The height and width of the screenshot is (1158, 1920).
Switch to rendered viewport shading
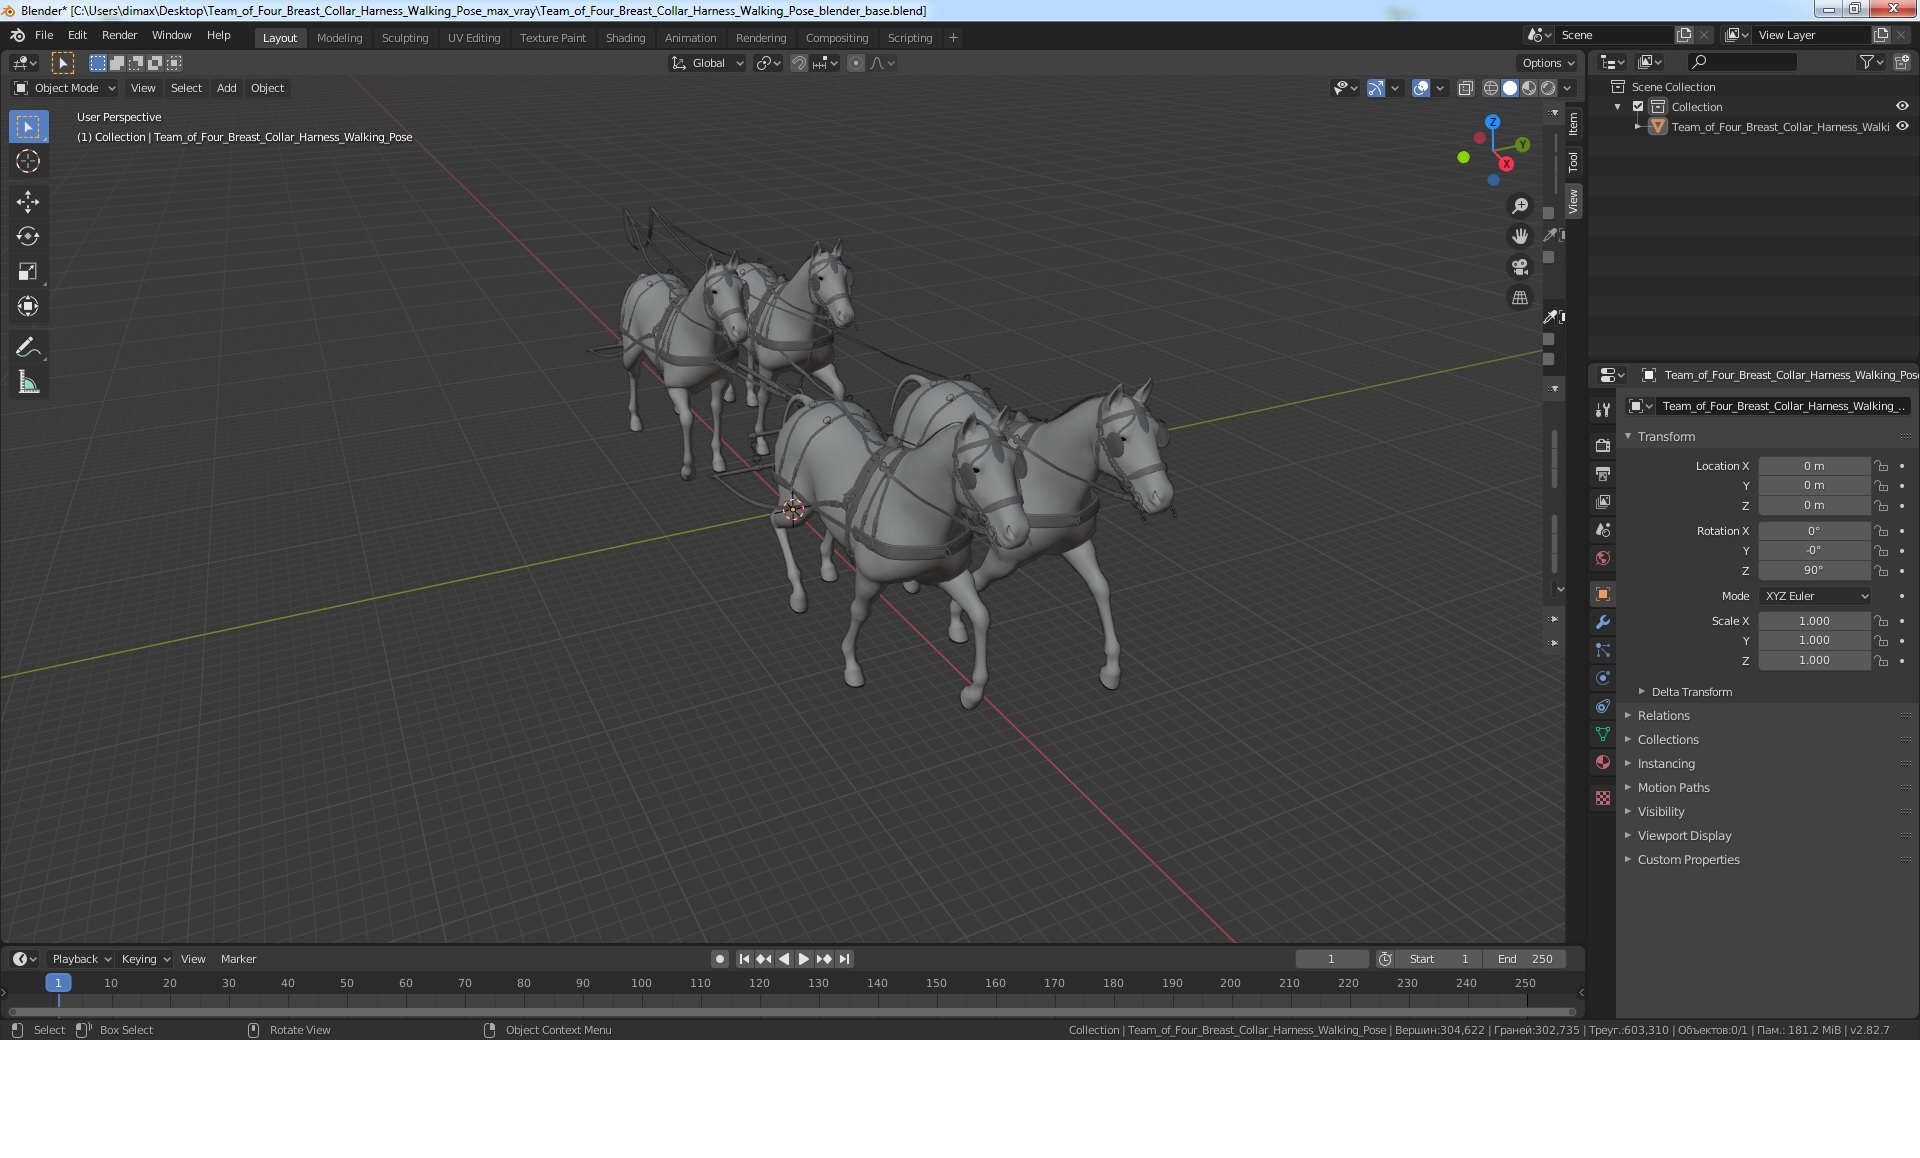tap(1548, 88)
